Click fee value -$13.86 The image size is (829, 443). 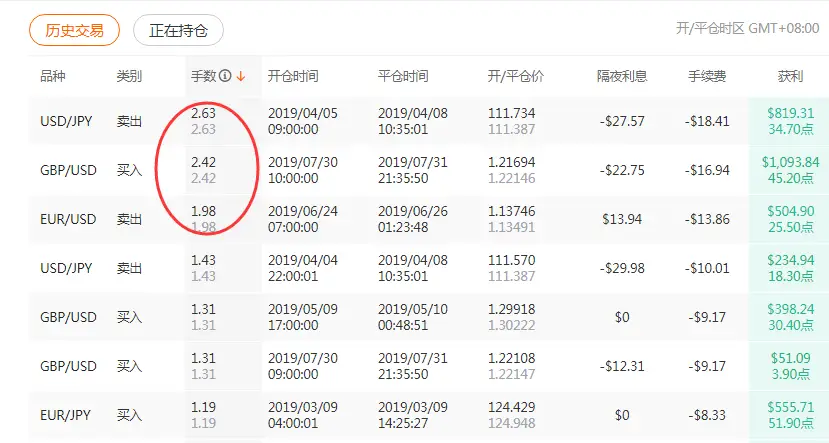coord(707,219)
